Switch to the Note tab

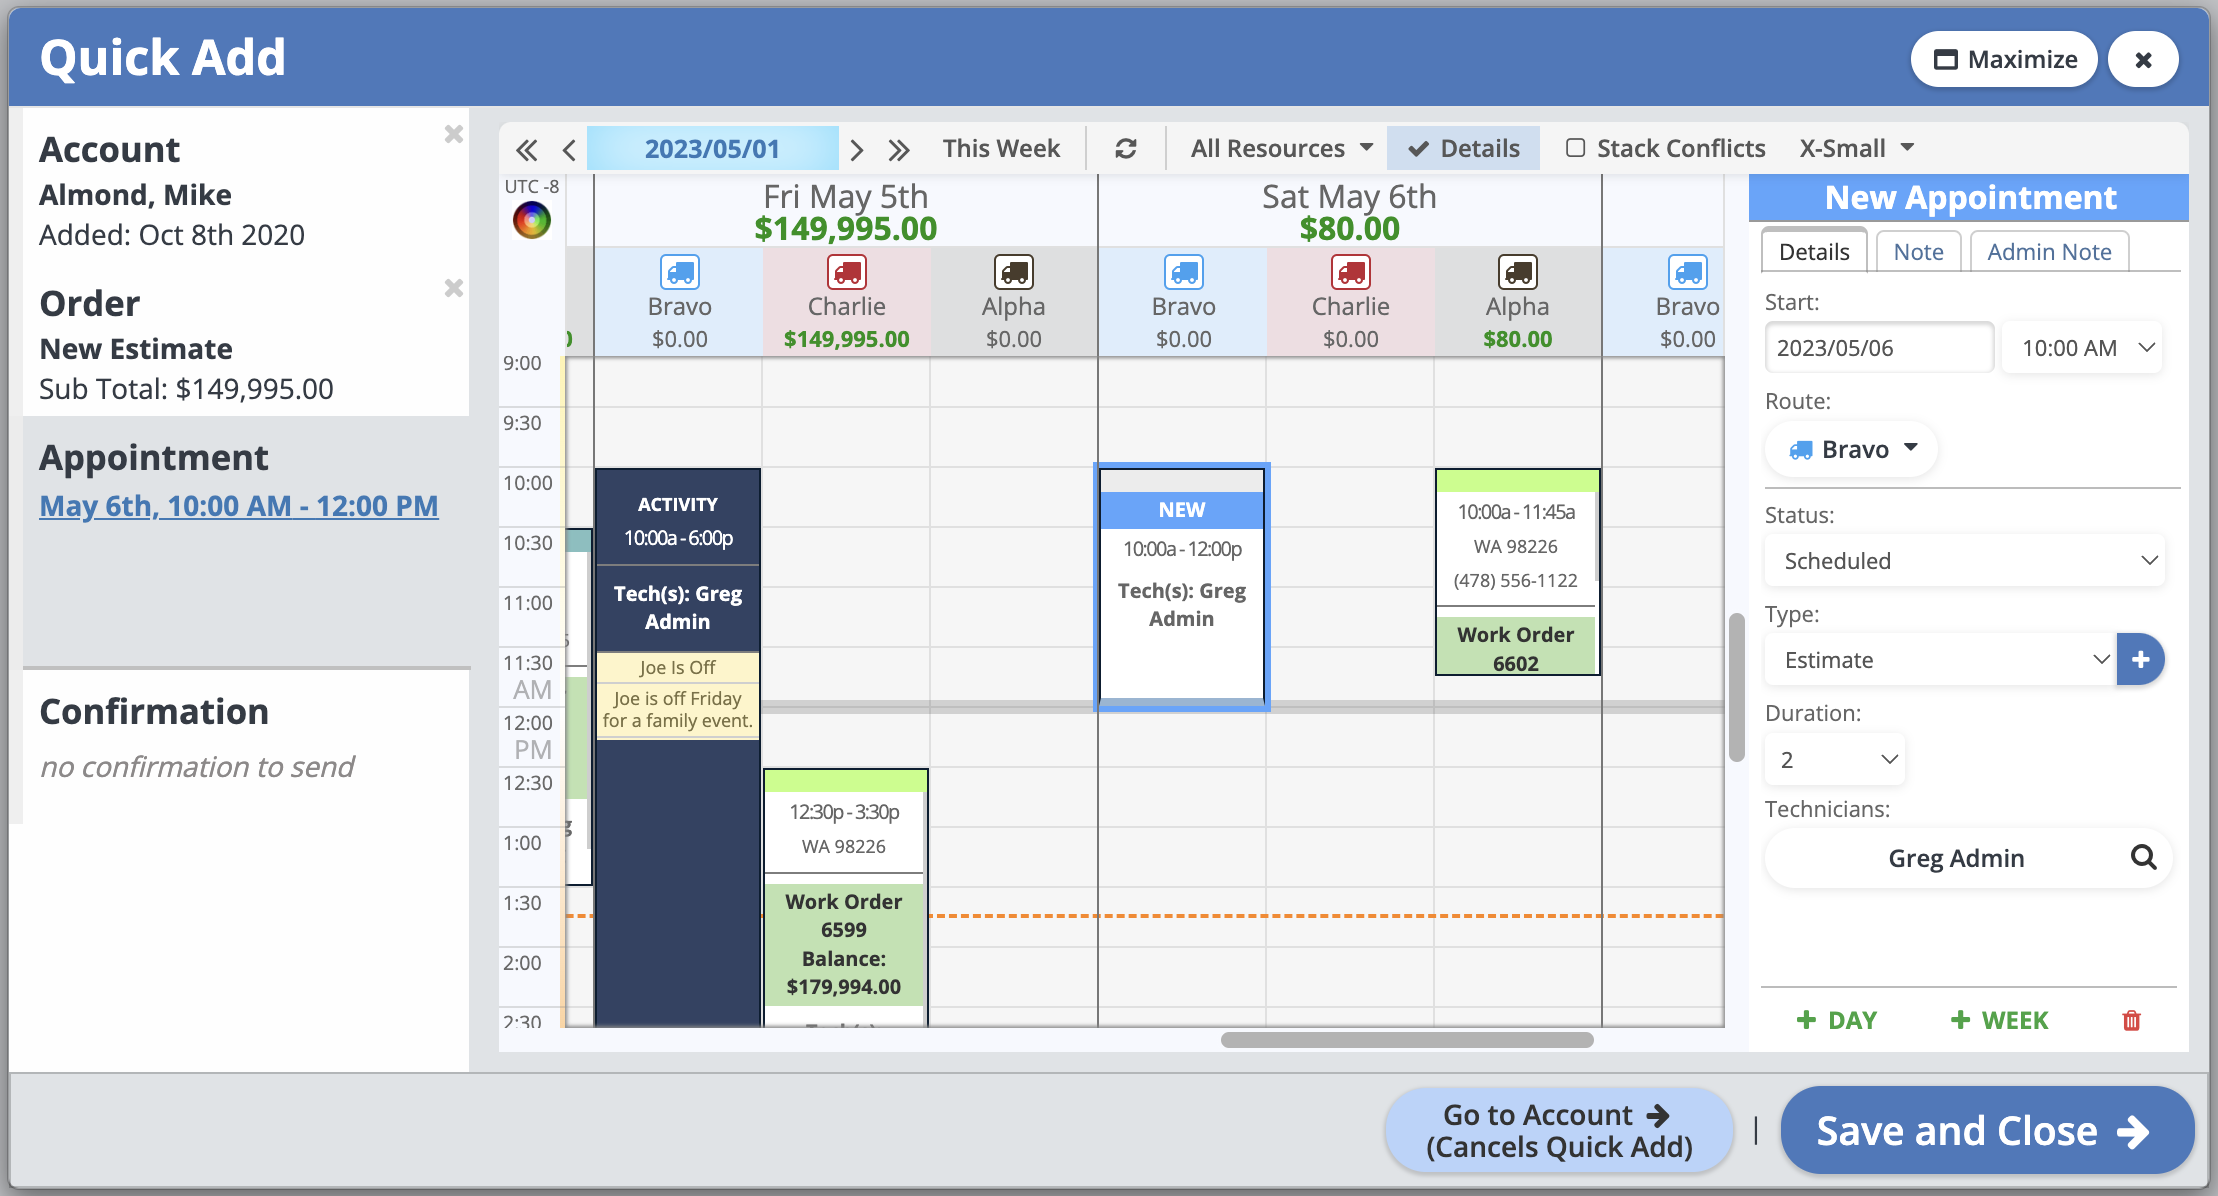click(x=1917, y=252)
